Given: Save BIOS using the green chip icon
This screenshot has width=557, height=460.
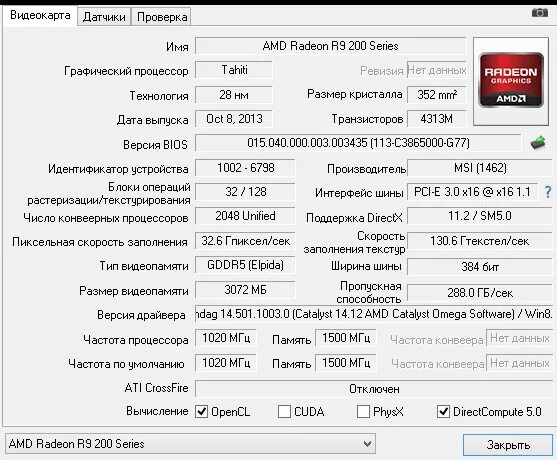Looking at the screenshot, I should click(538, 143).
